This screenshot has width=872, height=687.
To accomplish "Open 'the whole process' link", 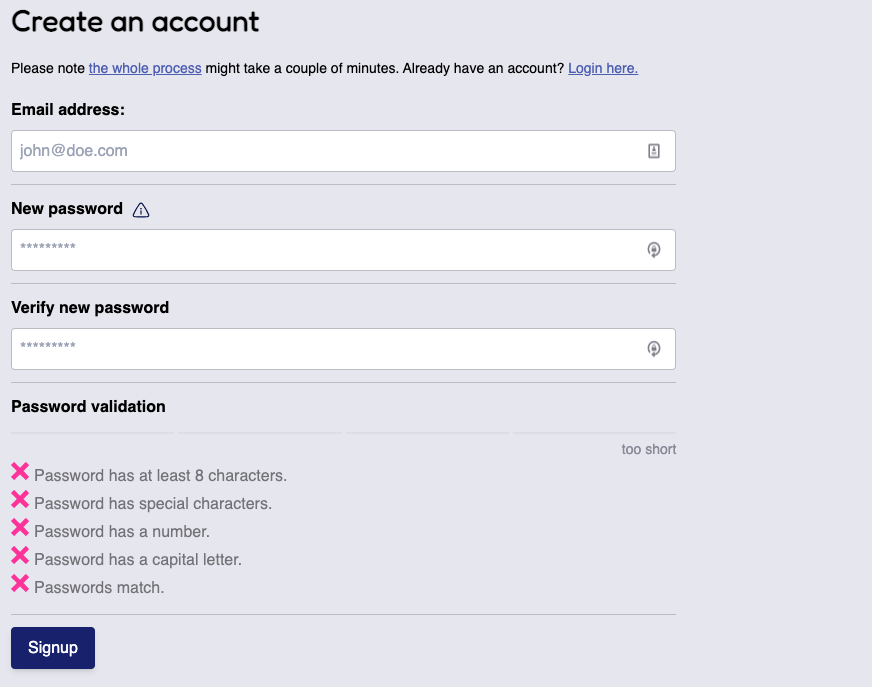I will (144, 68).
